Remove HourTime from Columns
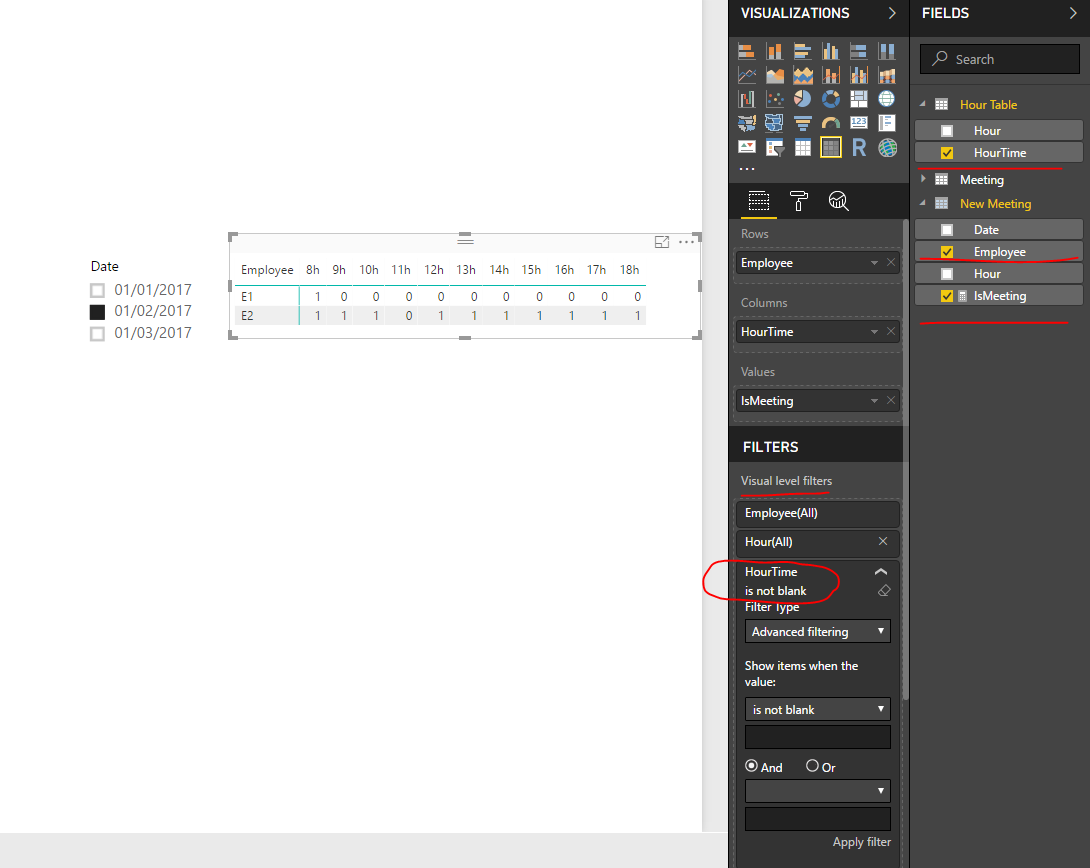1090x868 pixels. [890, 331]
